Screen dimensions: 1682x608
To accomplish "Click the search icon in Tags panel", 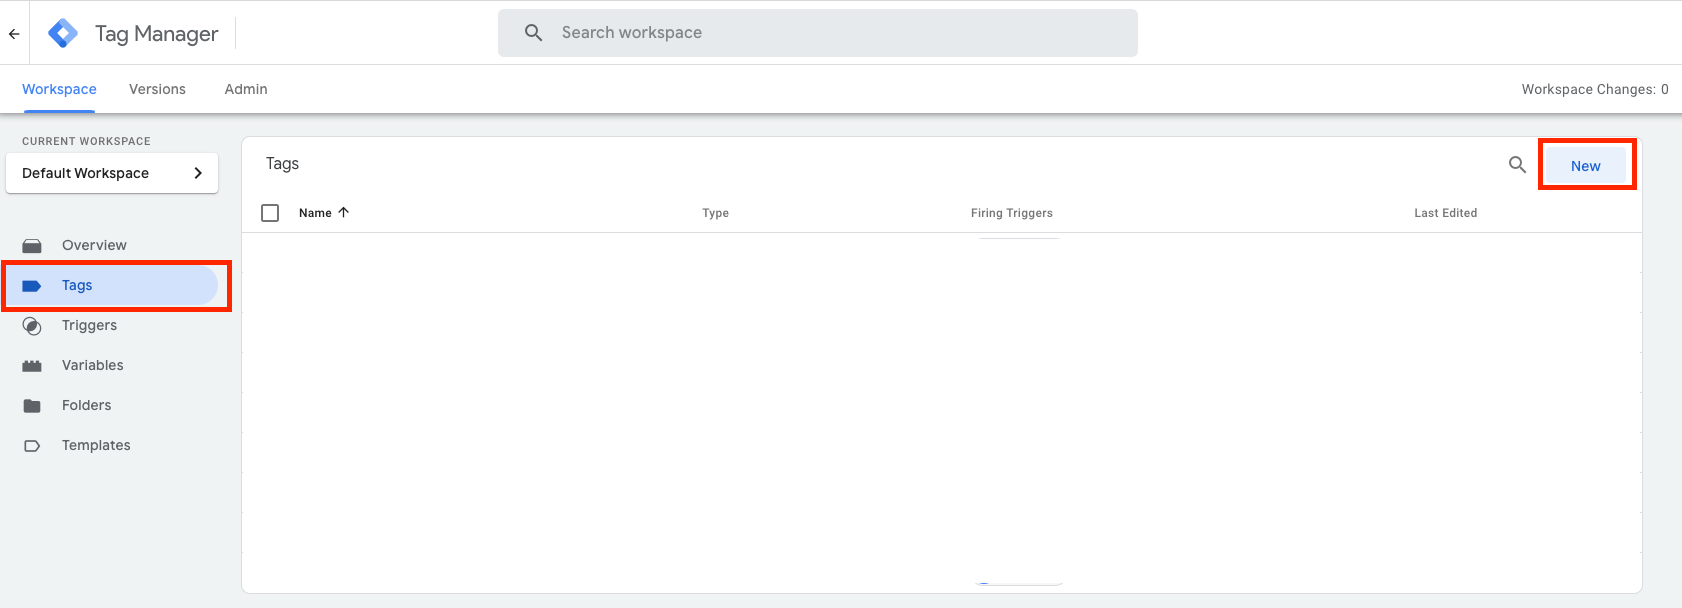I will point(1517,165).
